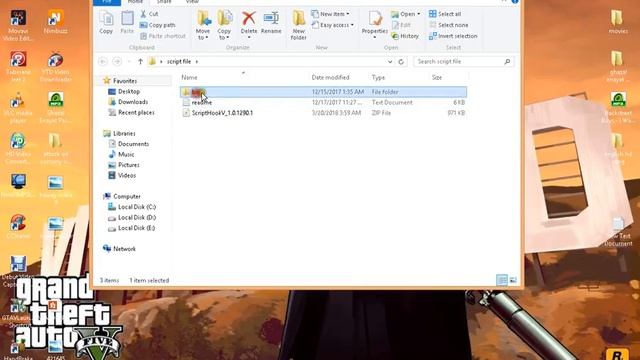Switch to the Home ribbon tab
The height and width of the screenshot is (360, 640).
135,2
